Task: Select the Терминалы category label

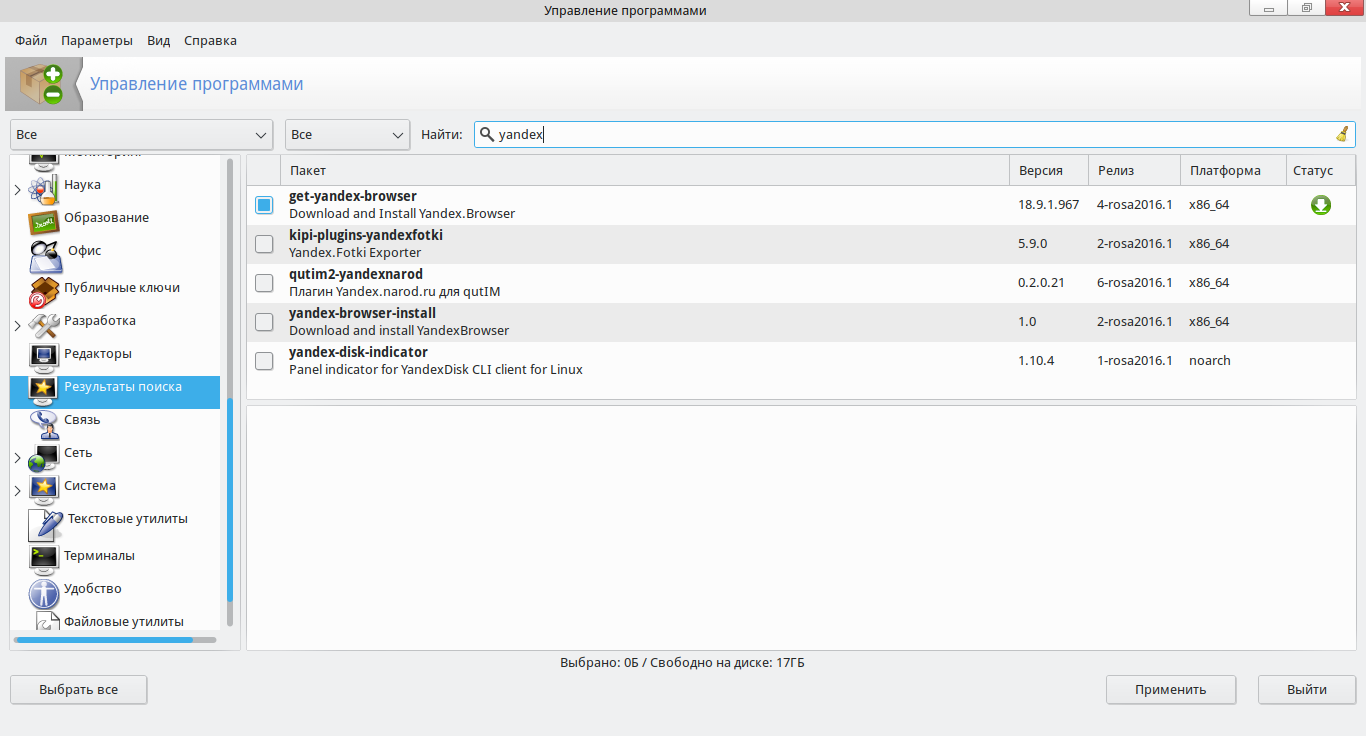Action: (99, 556)
